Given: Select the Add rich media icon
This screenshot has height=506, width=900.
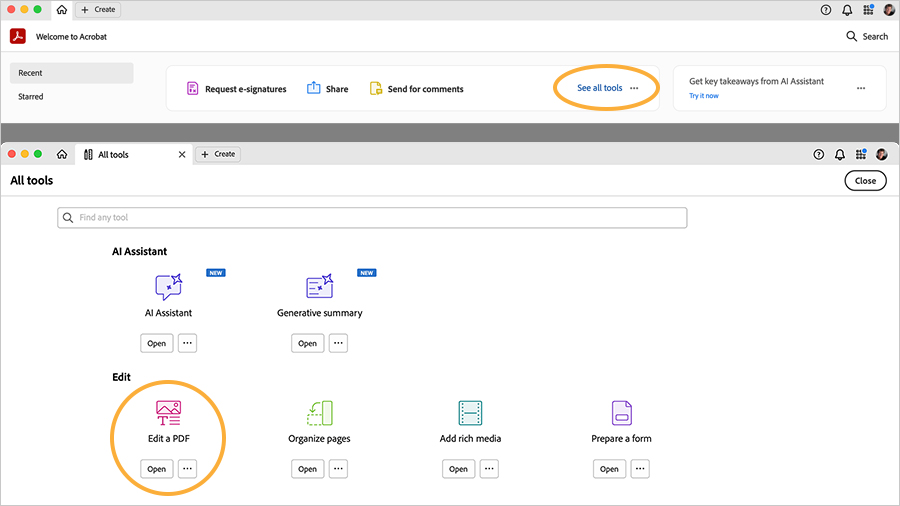Looking at the screenshot, I should click(x=470, y=413).
